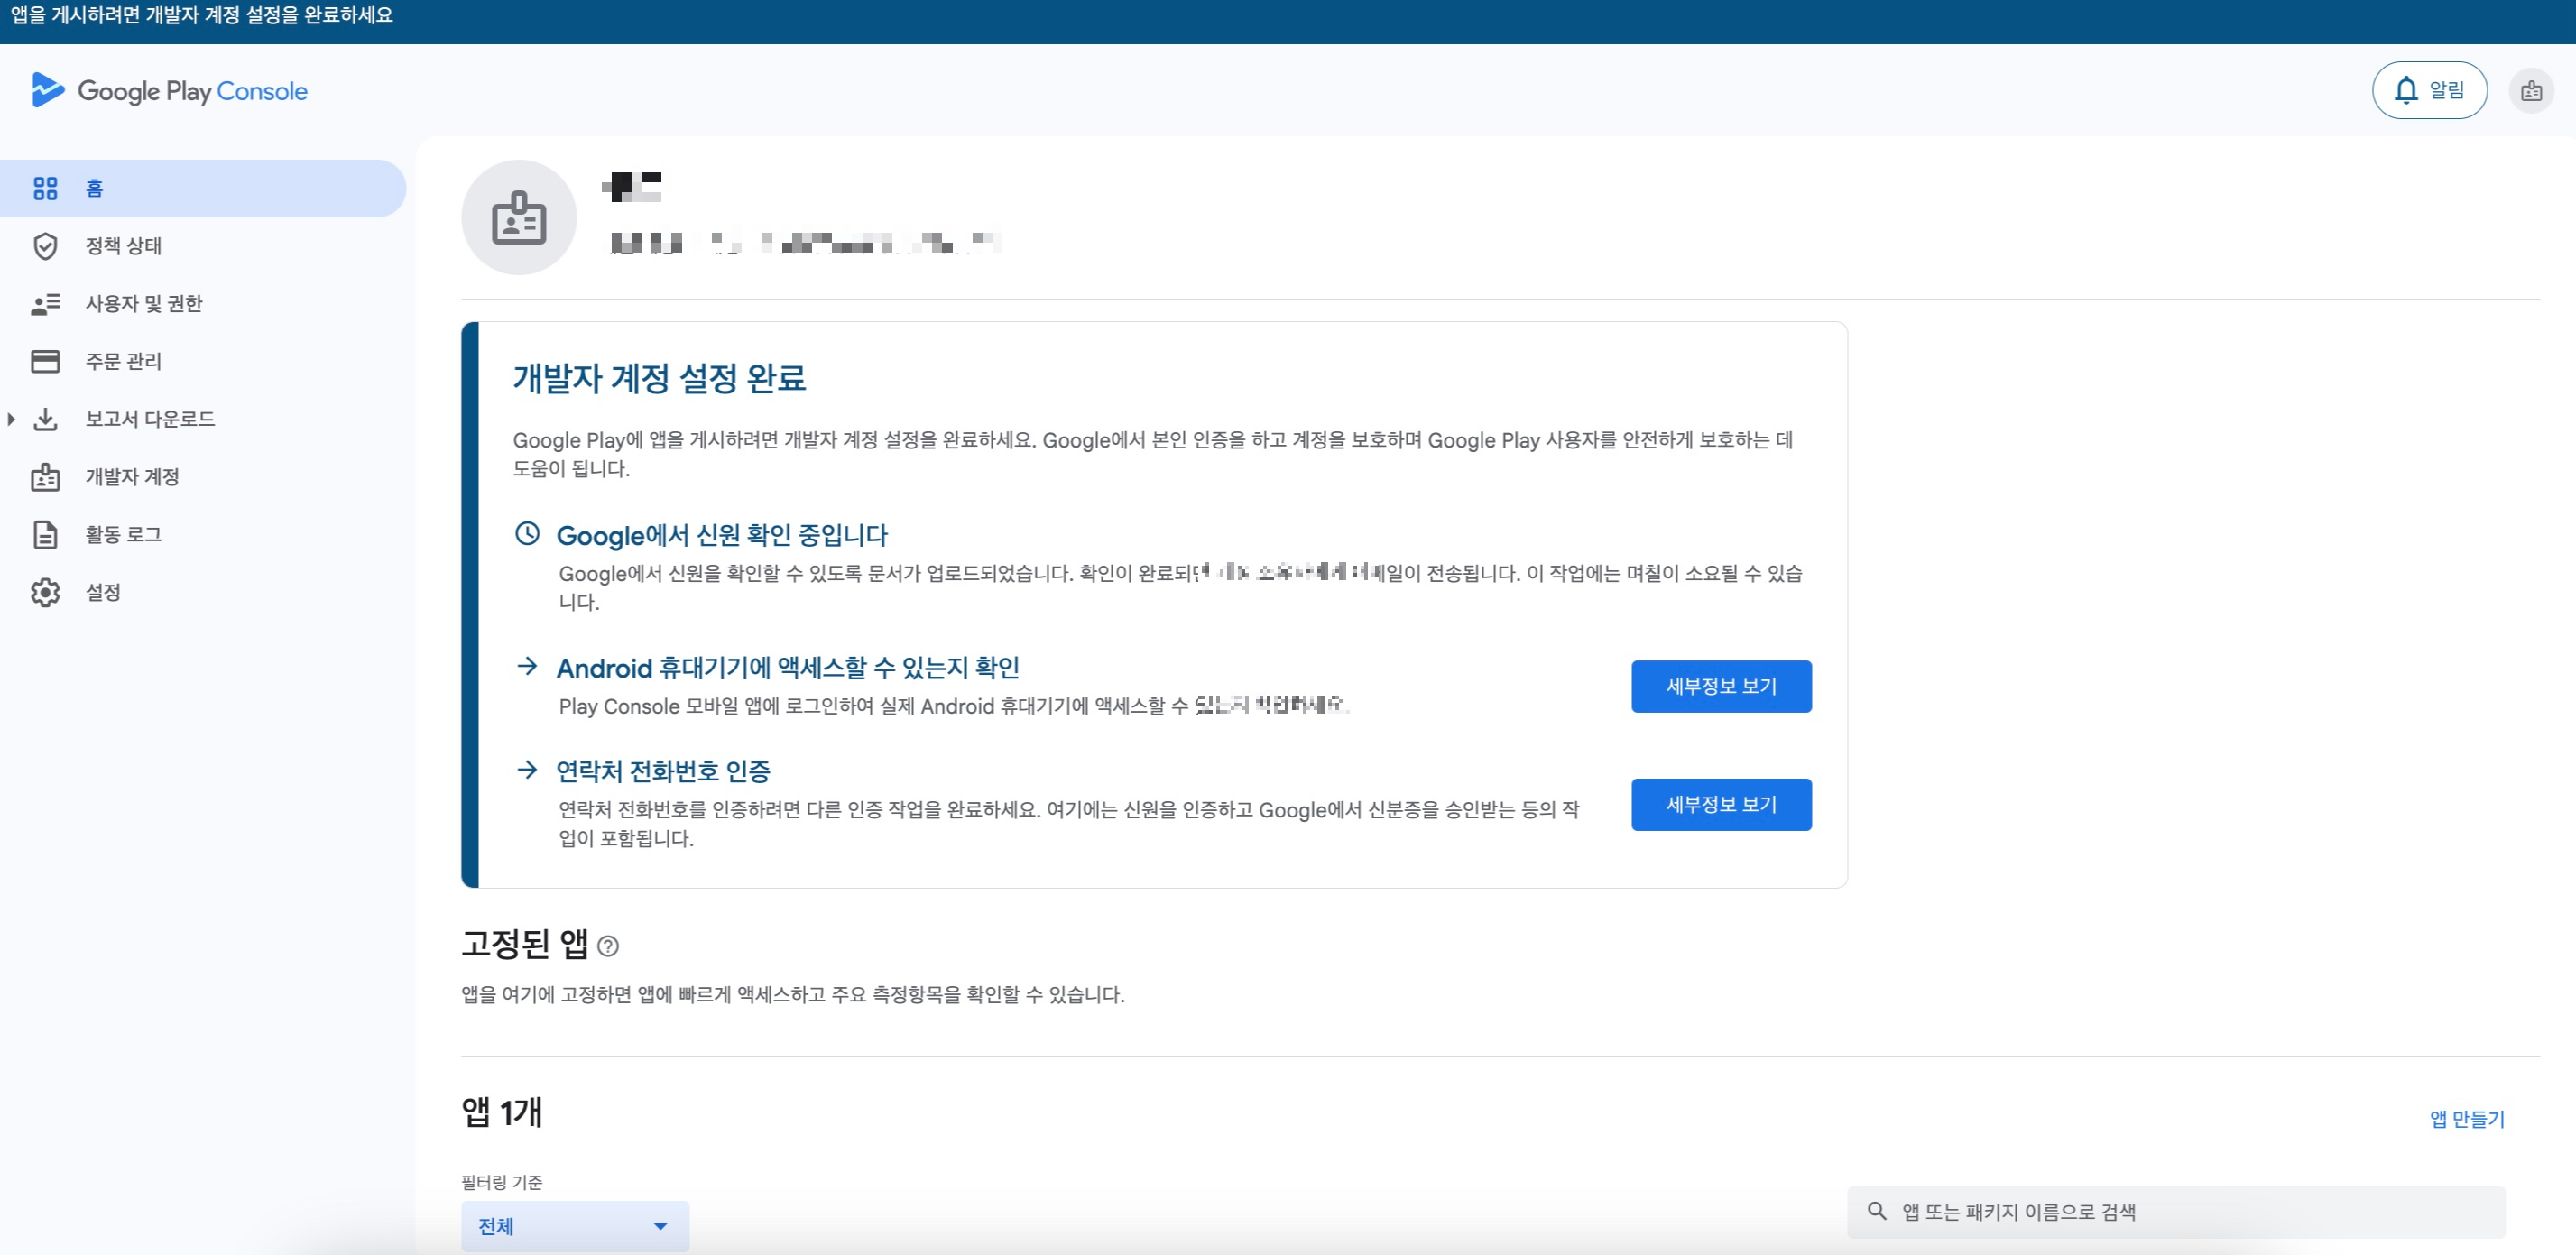The image size is (2576, 1255).
Task: Click the 보고서 다운로드 download icon
Action: [x=45, y=419]
